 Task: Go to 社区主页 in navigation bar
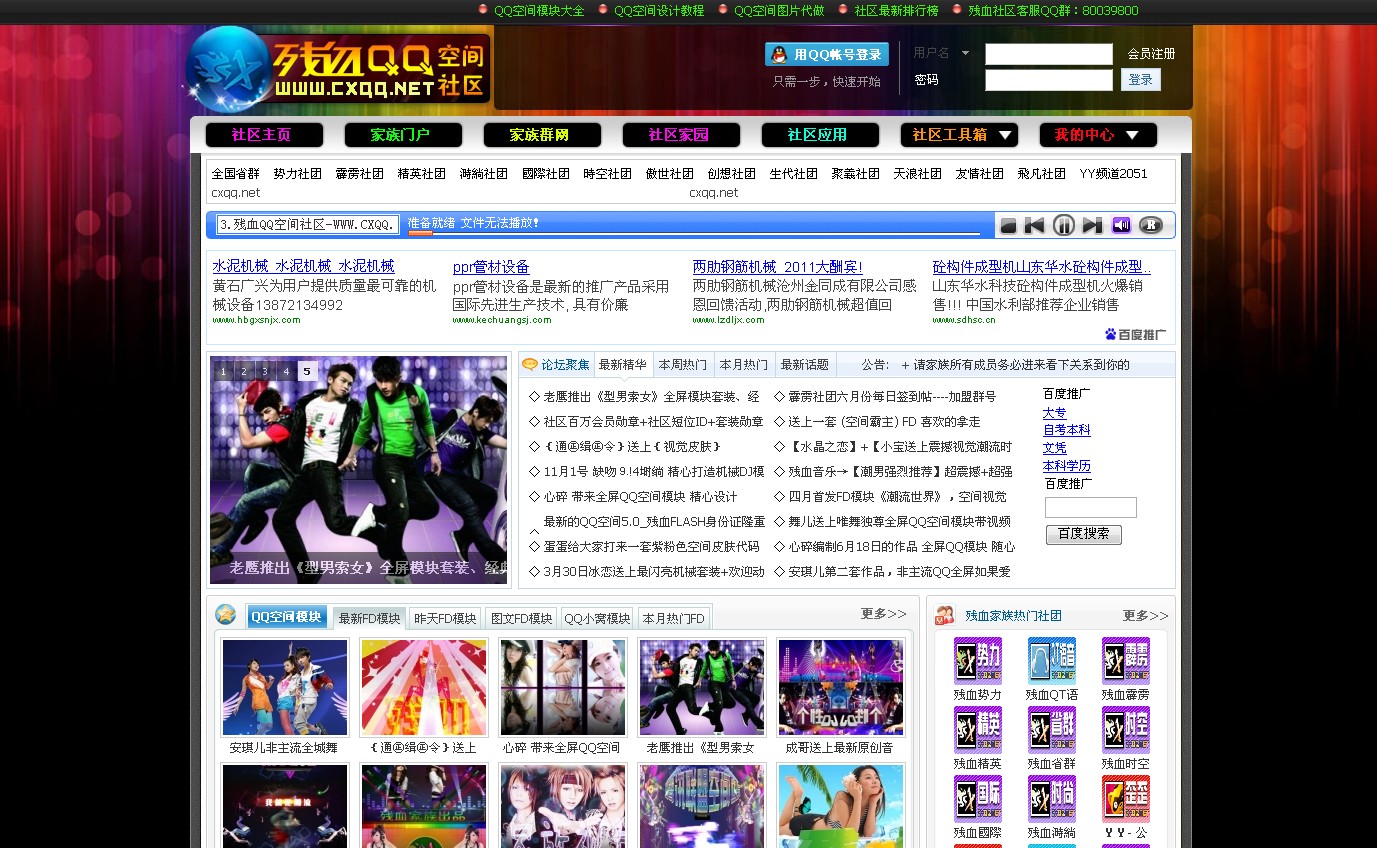264,135
